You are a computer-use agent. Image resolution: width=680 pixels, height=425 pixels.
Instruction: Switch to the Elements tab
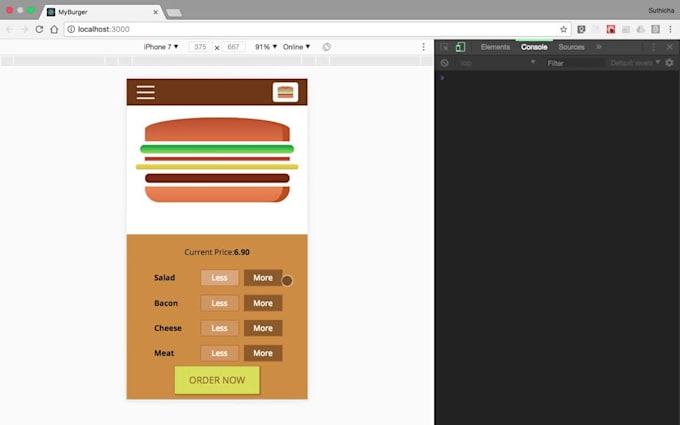[495, 47]
